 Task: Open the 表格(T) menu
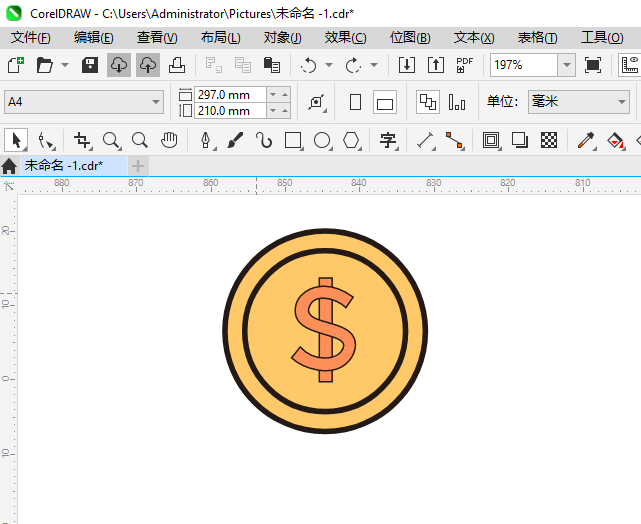pos(538,38)
